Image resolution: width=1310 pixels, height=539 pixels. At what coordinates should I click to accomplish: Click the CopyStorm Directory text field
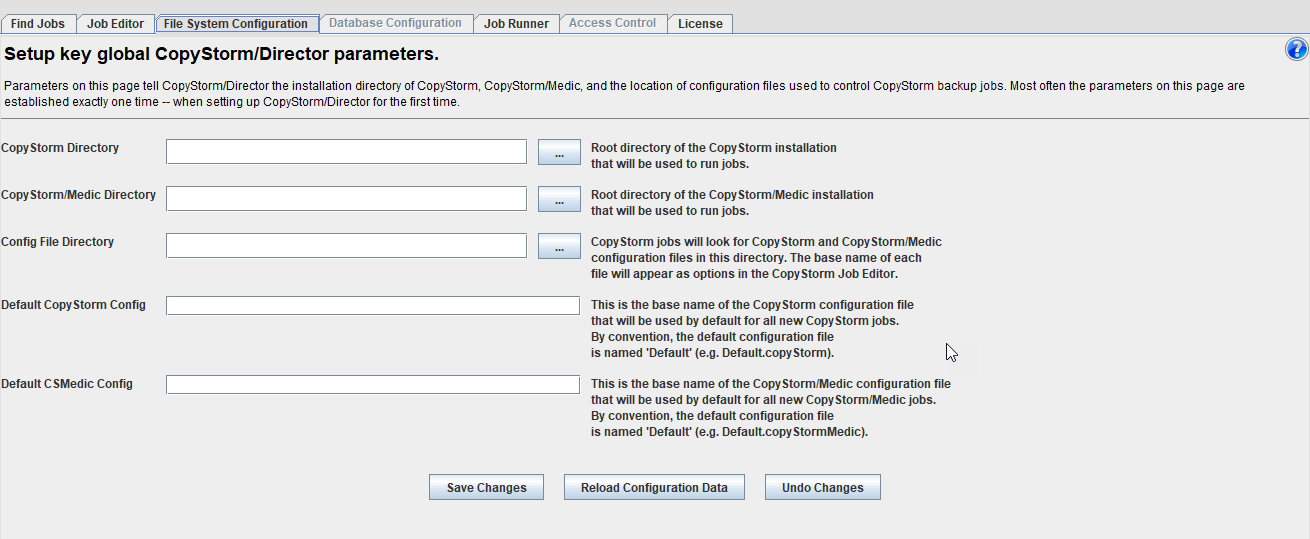pos(346,151)
